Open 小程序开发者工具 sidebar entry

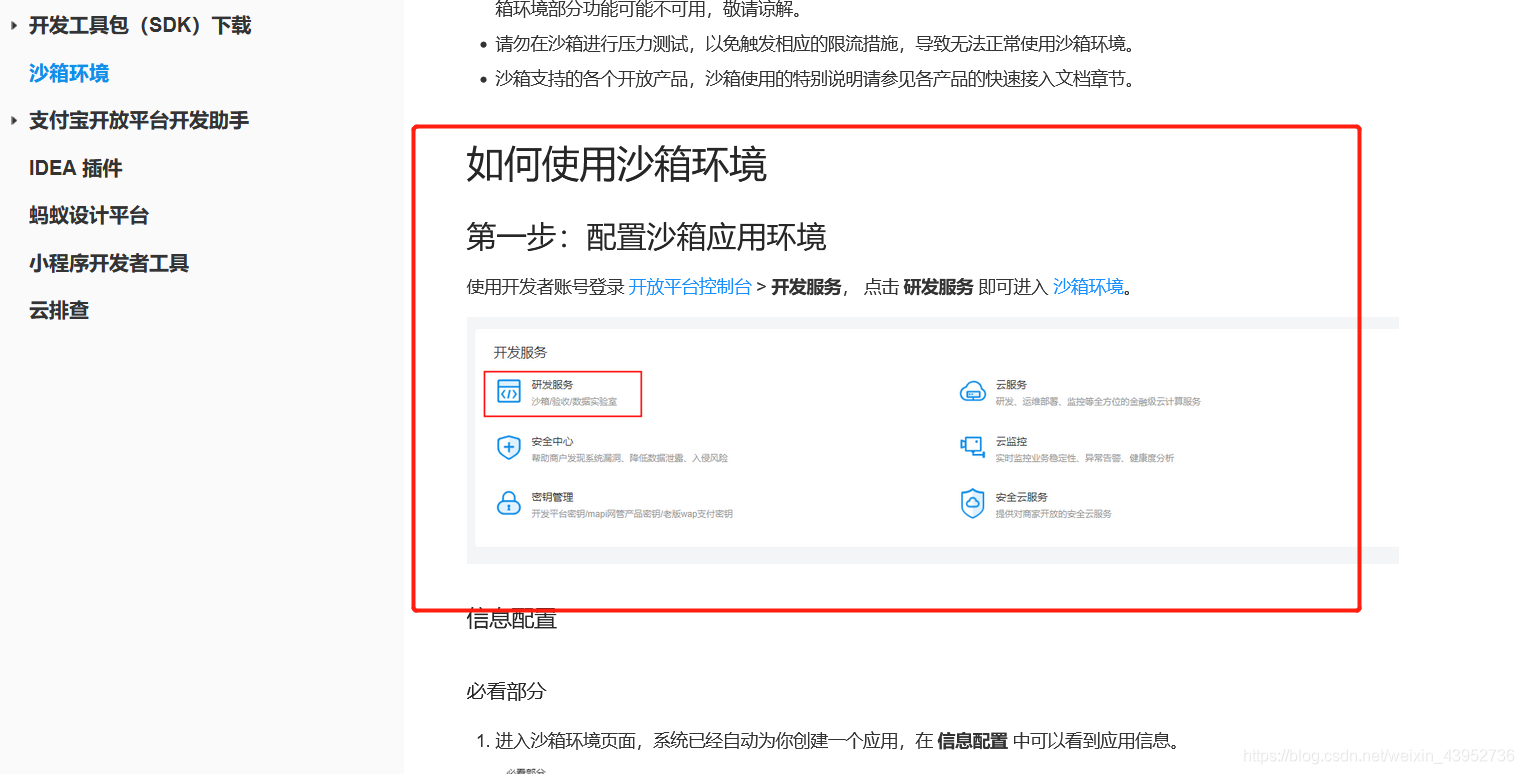(109, 263)
